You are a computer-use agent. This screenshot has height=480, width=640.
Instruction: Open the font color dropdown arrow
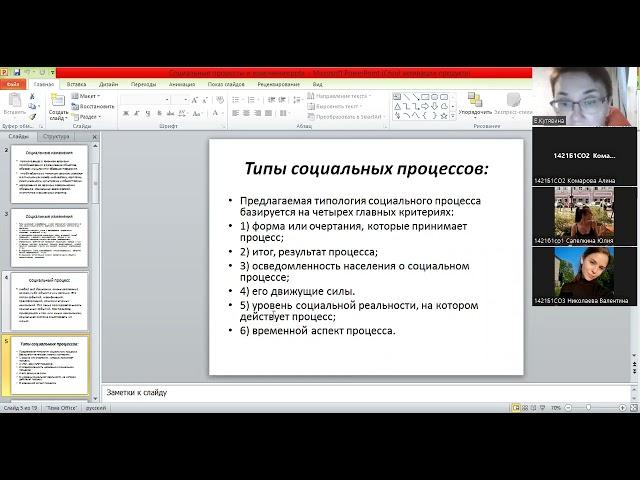(223, 113)
